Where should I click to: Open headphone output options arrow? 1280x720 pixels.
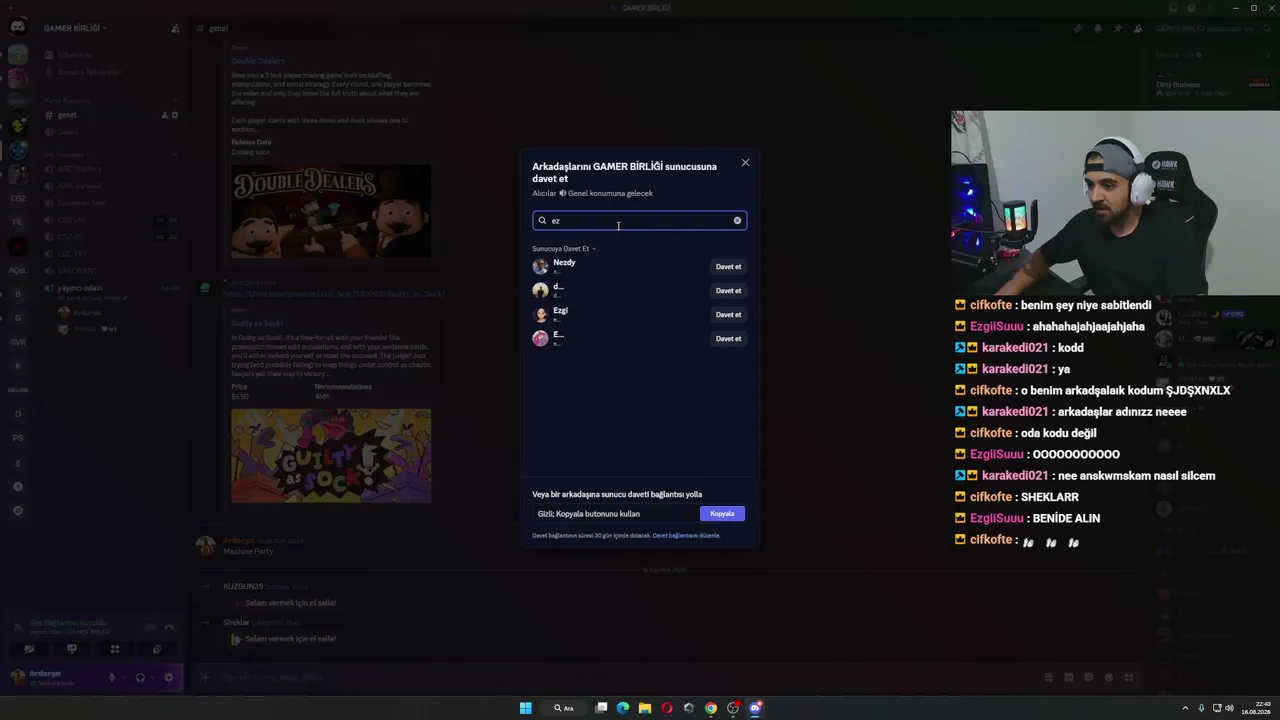[x=153, y=678]
